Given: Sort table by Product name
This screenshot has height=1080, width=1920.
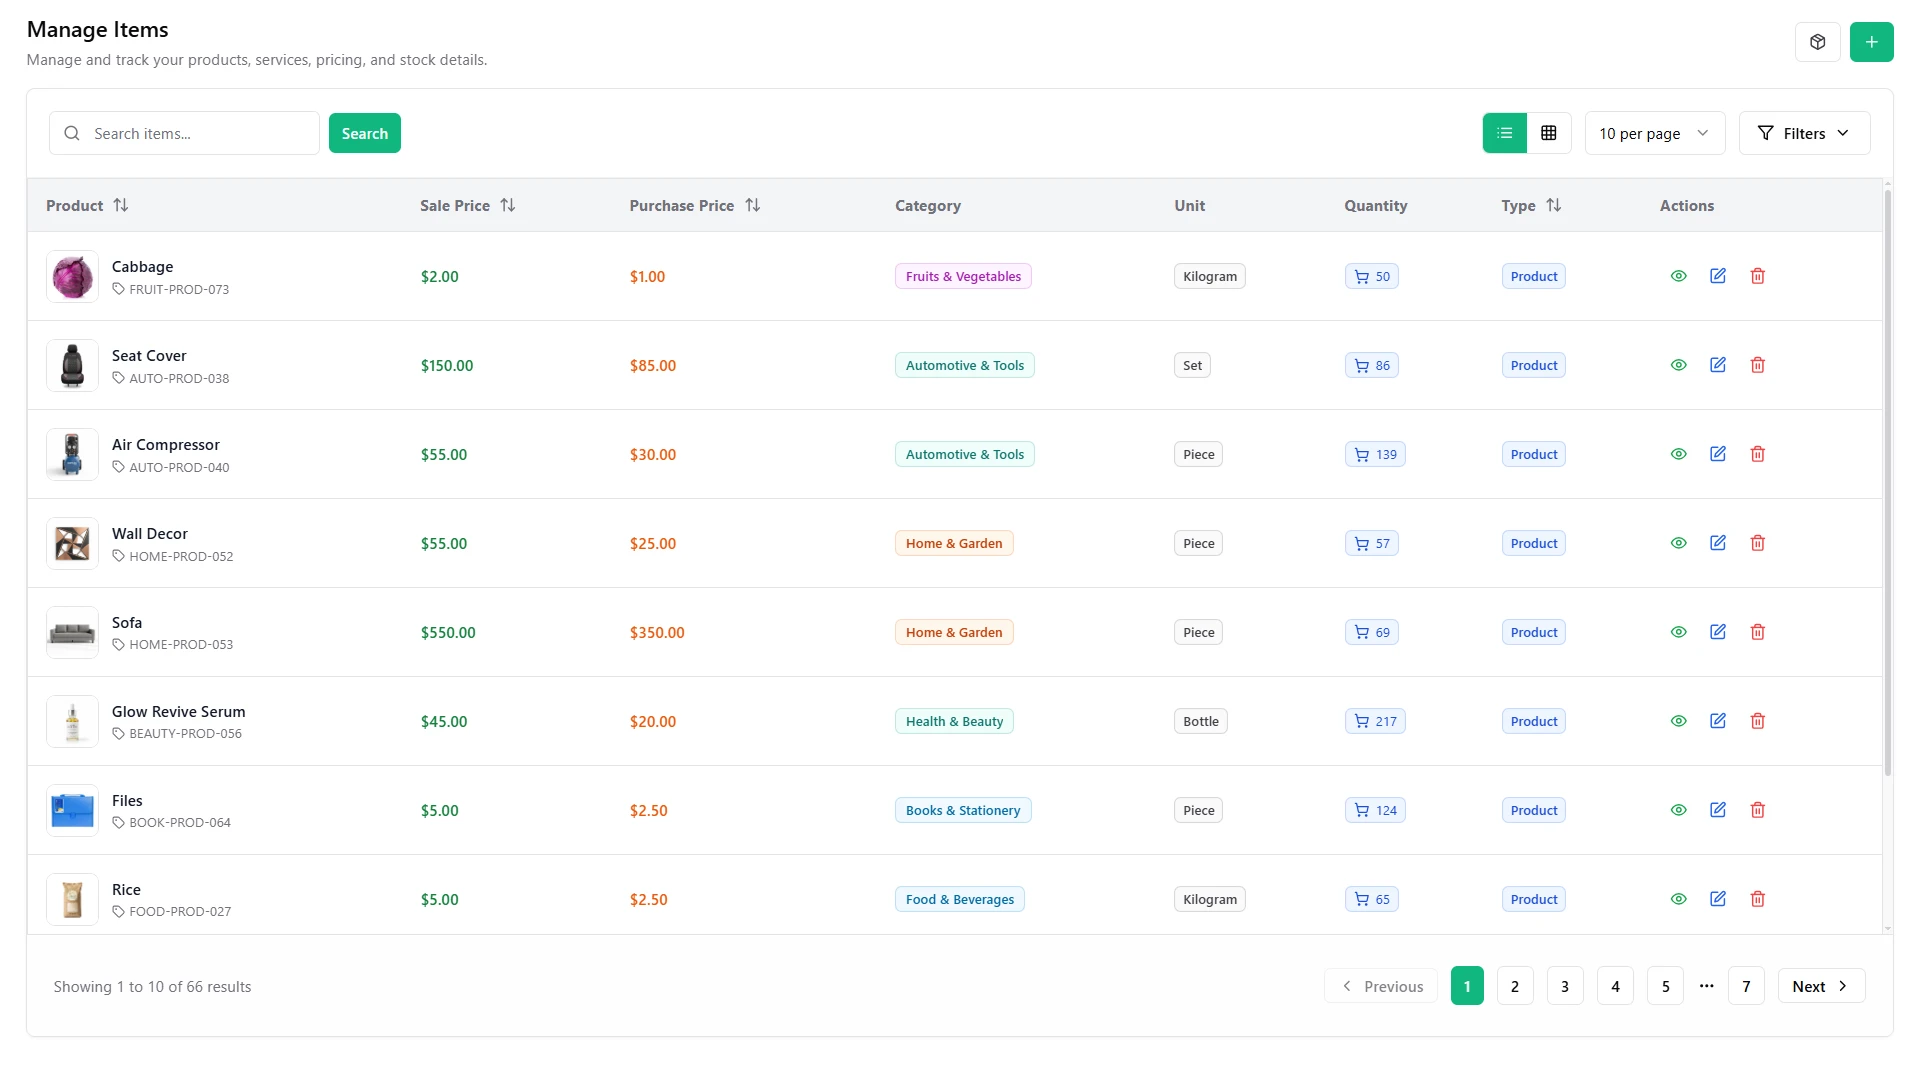Looking at the screenshot, I should 87,205.
